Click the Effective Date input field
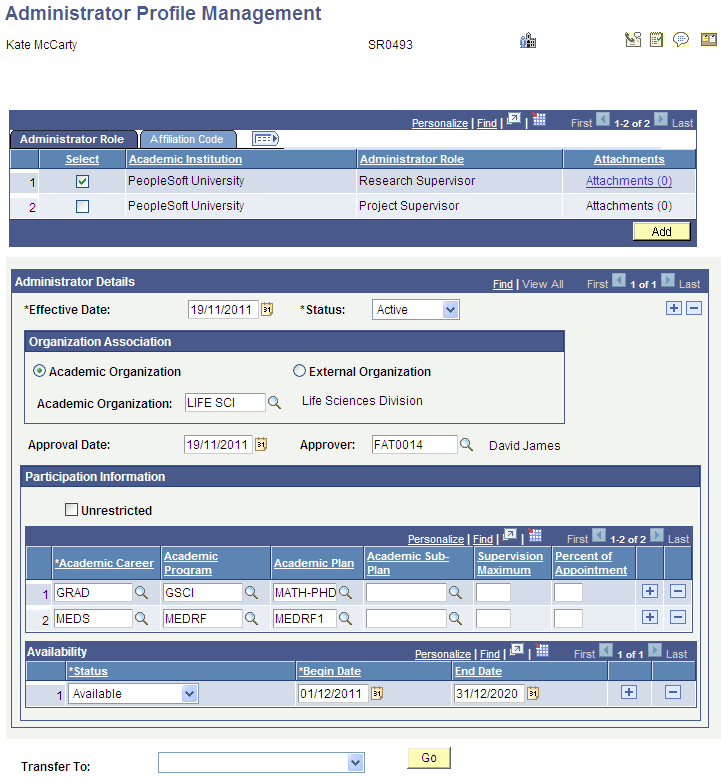Viewport: 721px width, 777px height. [223, 310]
